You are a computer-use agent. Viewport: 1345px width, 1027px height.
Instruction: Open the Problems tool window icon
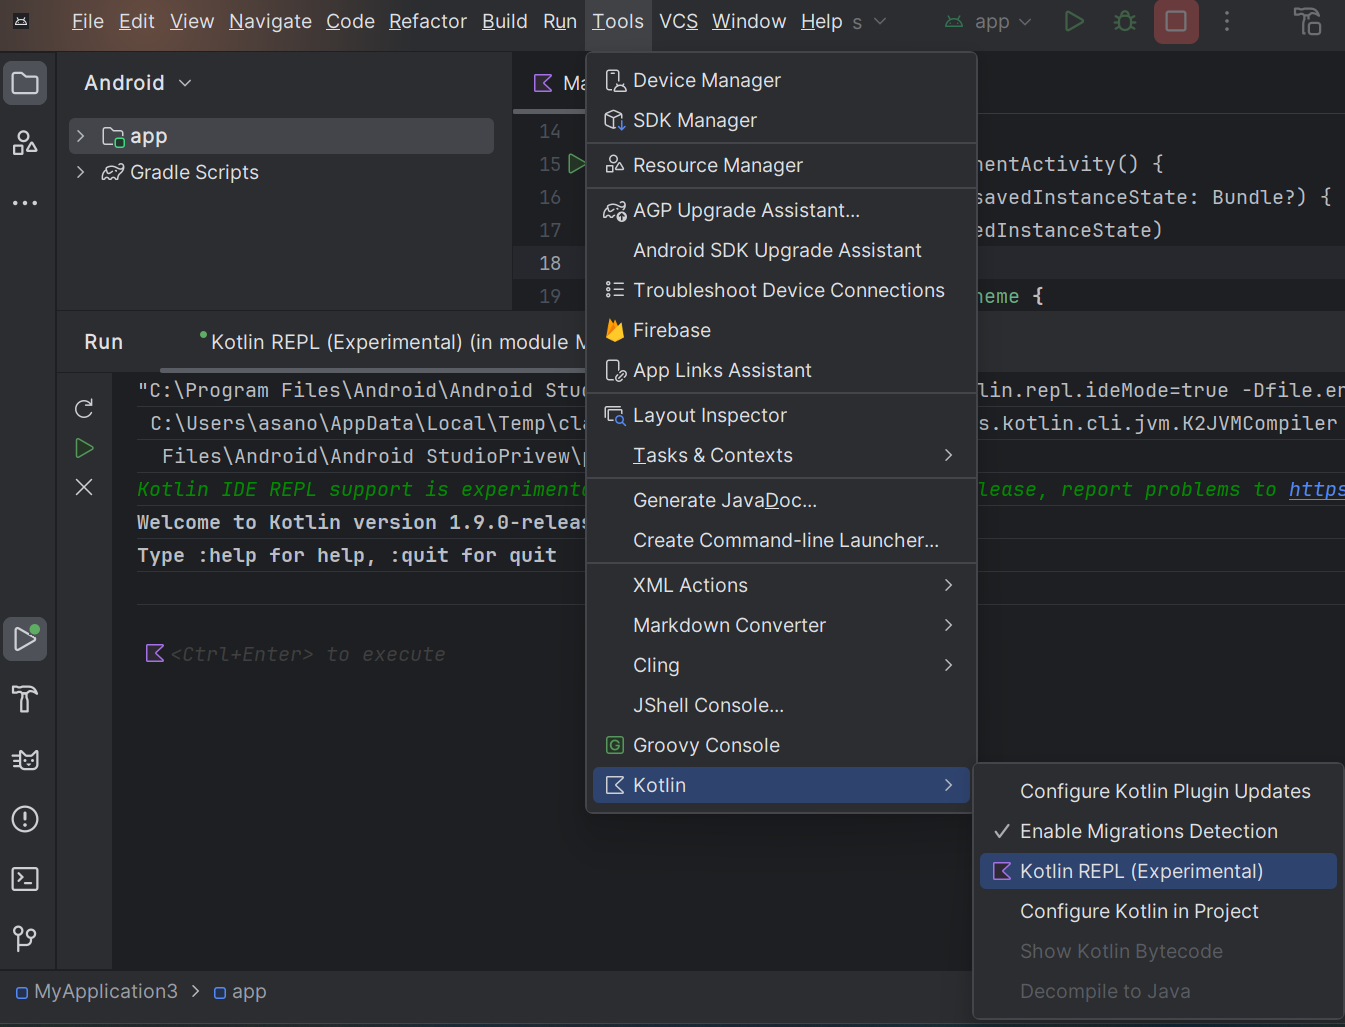25,819
